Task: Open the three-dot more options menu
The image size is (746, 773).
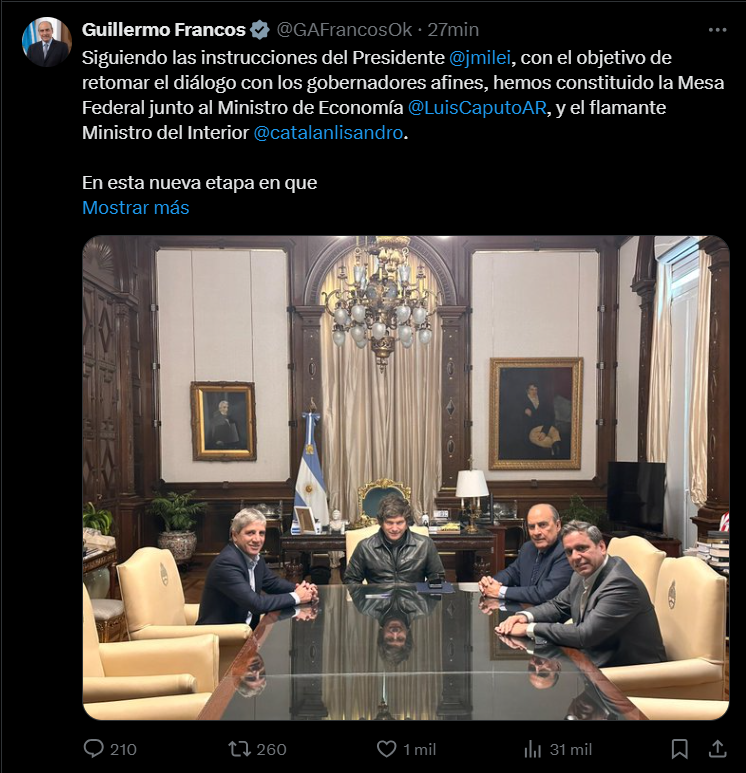Action: pyautogui.click(x=717, y=30)
